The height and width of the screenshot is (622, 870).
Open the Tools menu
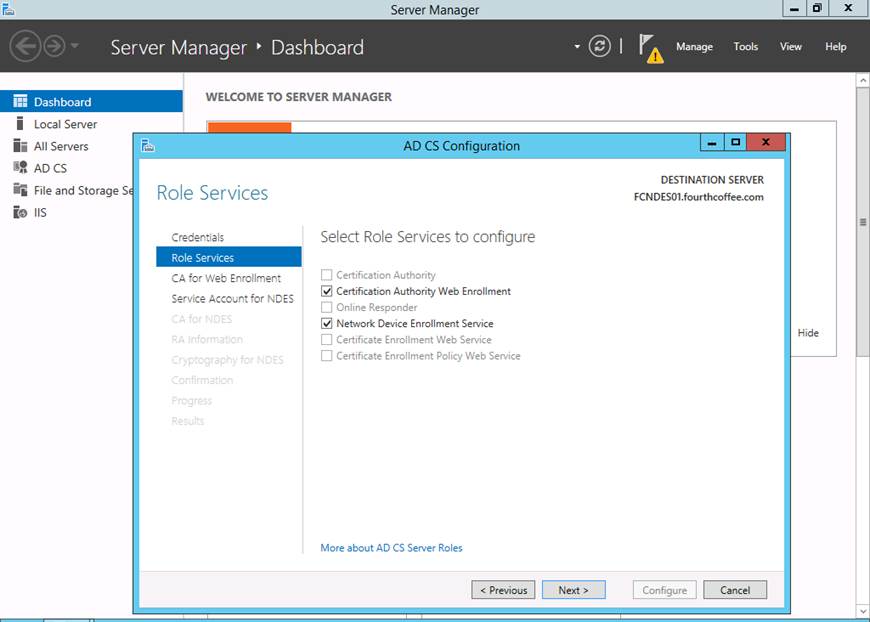pyautogui.click(x=745, y=47)
